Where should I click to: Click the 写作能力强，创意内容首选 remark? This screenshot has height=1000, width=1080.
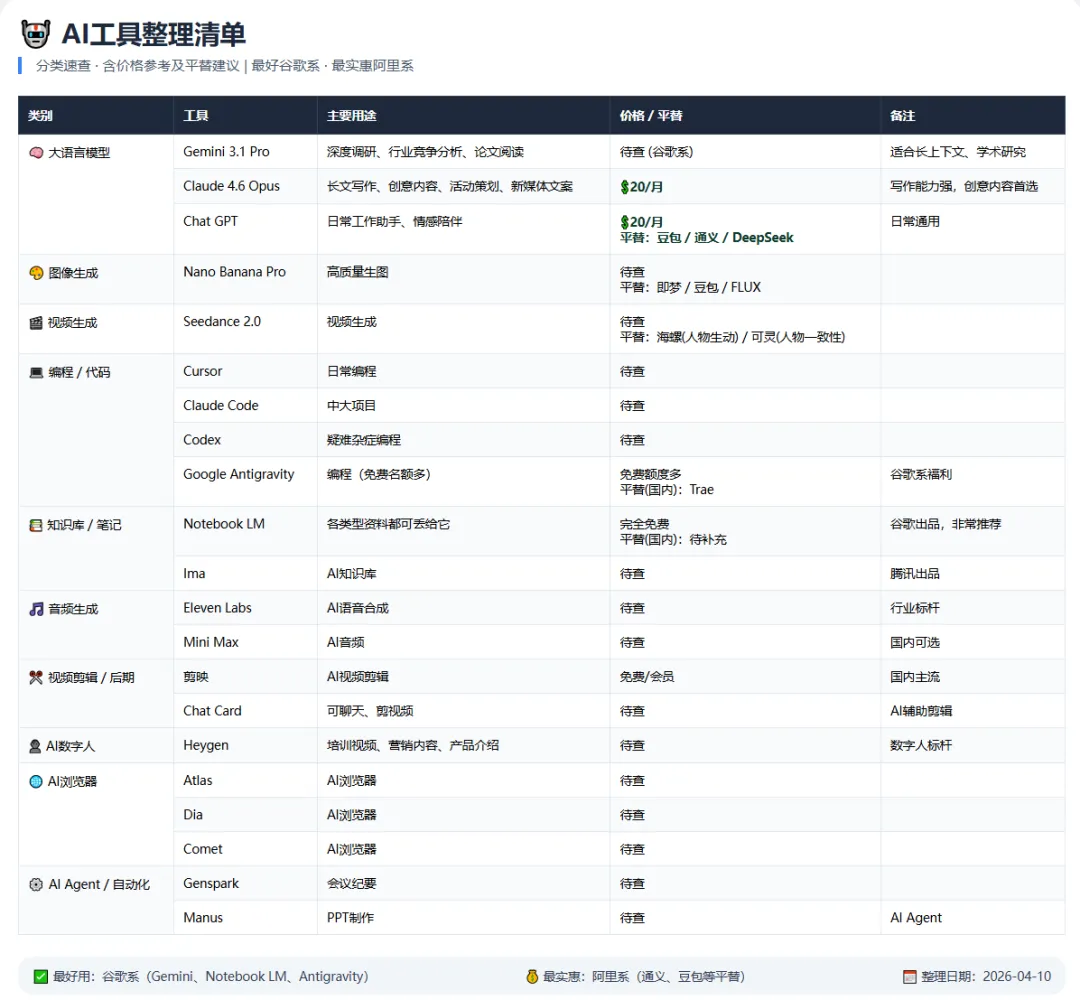[964, 187]
